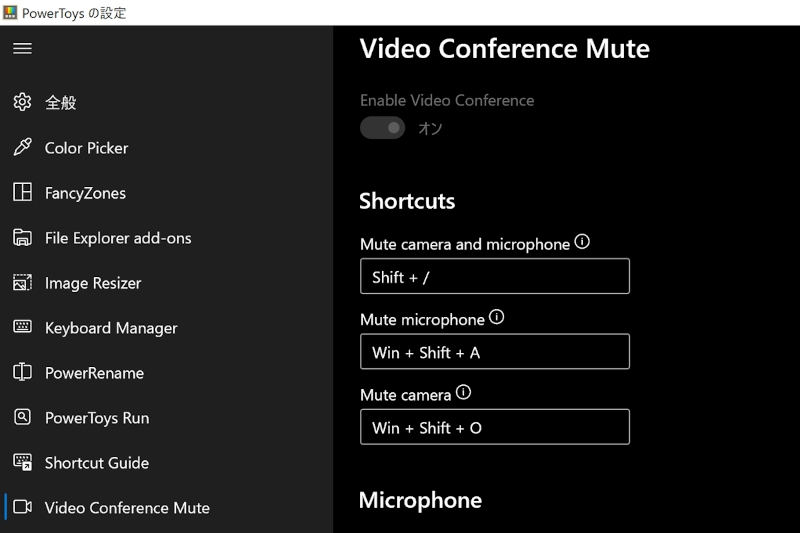The image size is (800, 533).
Task: Toggle the Enable Video Conference switch
Action: click(382, 128)
